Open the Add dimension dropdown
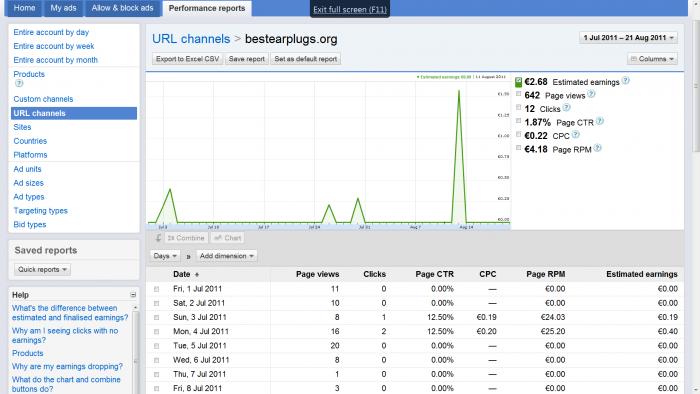 (226, 256)
